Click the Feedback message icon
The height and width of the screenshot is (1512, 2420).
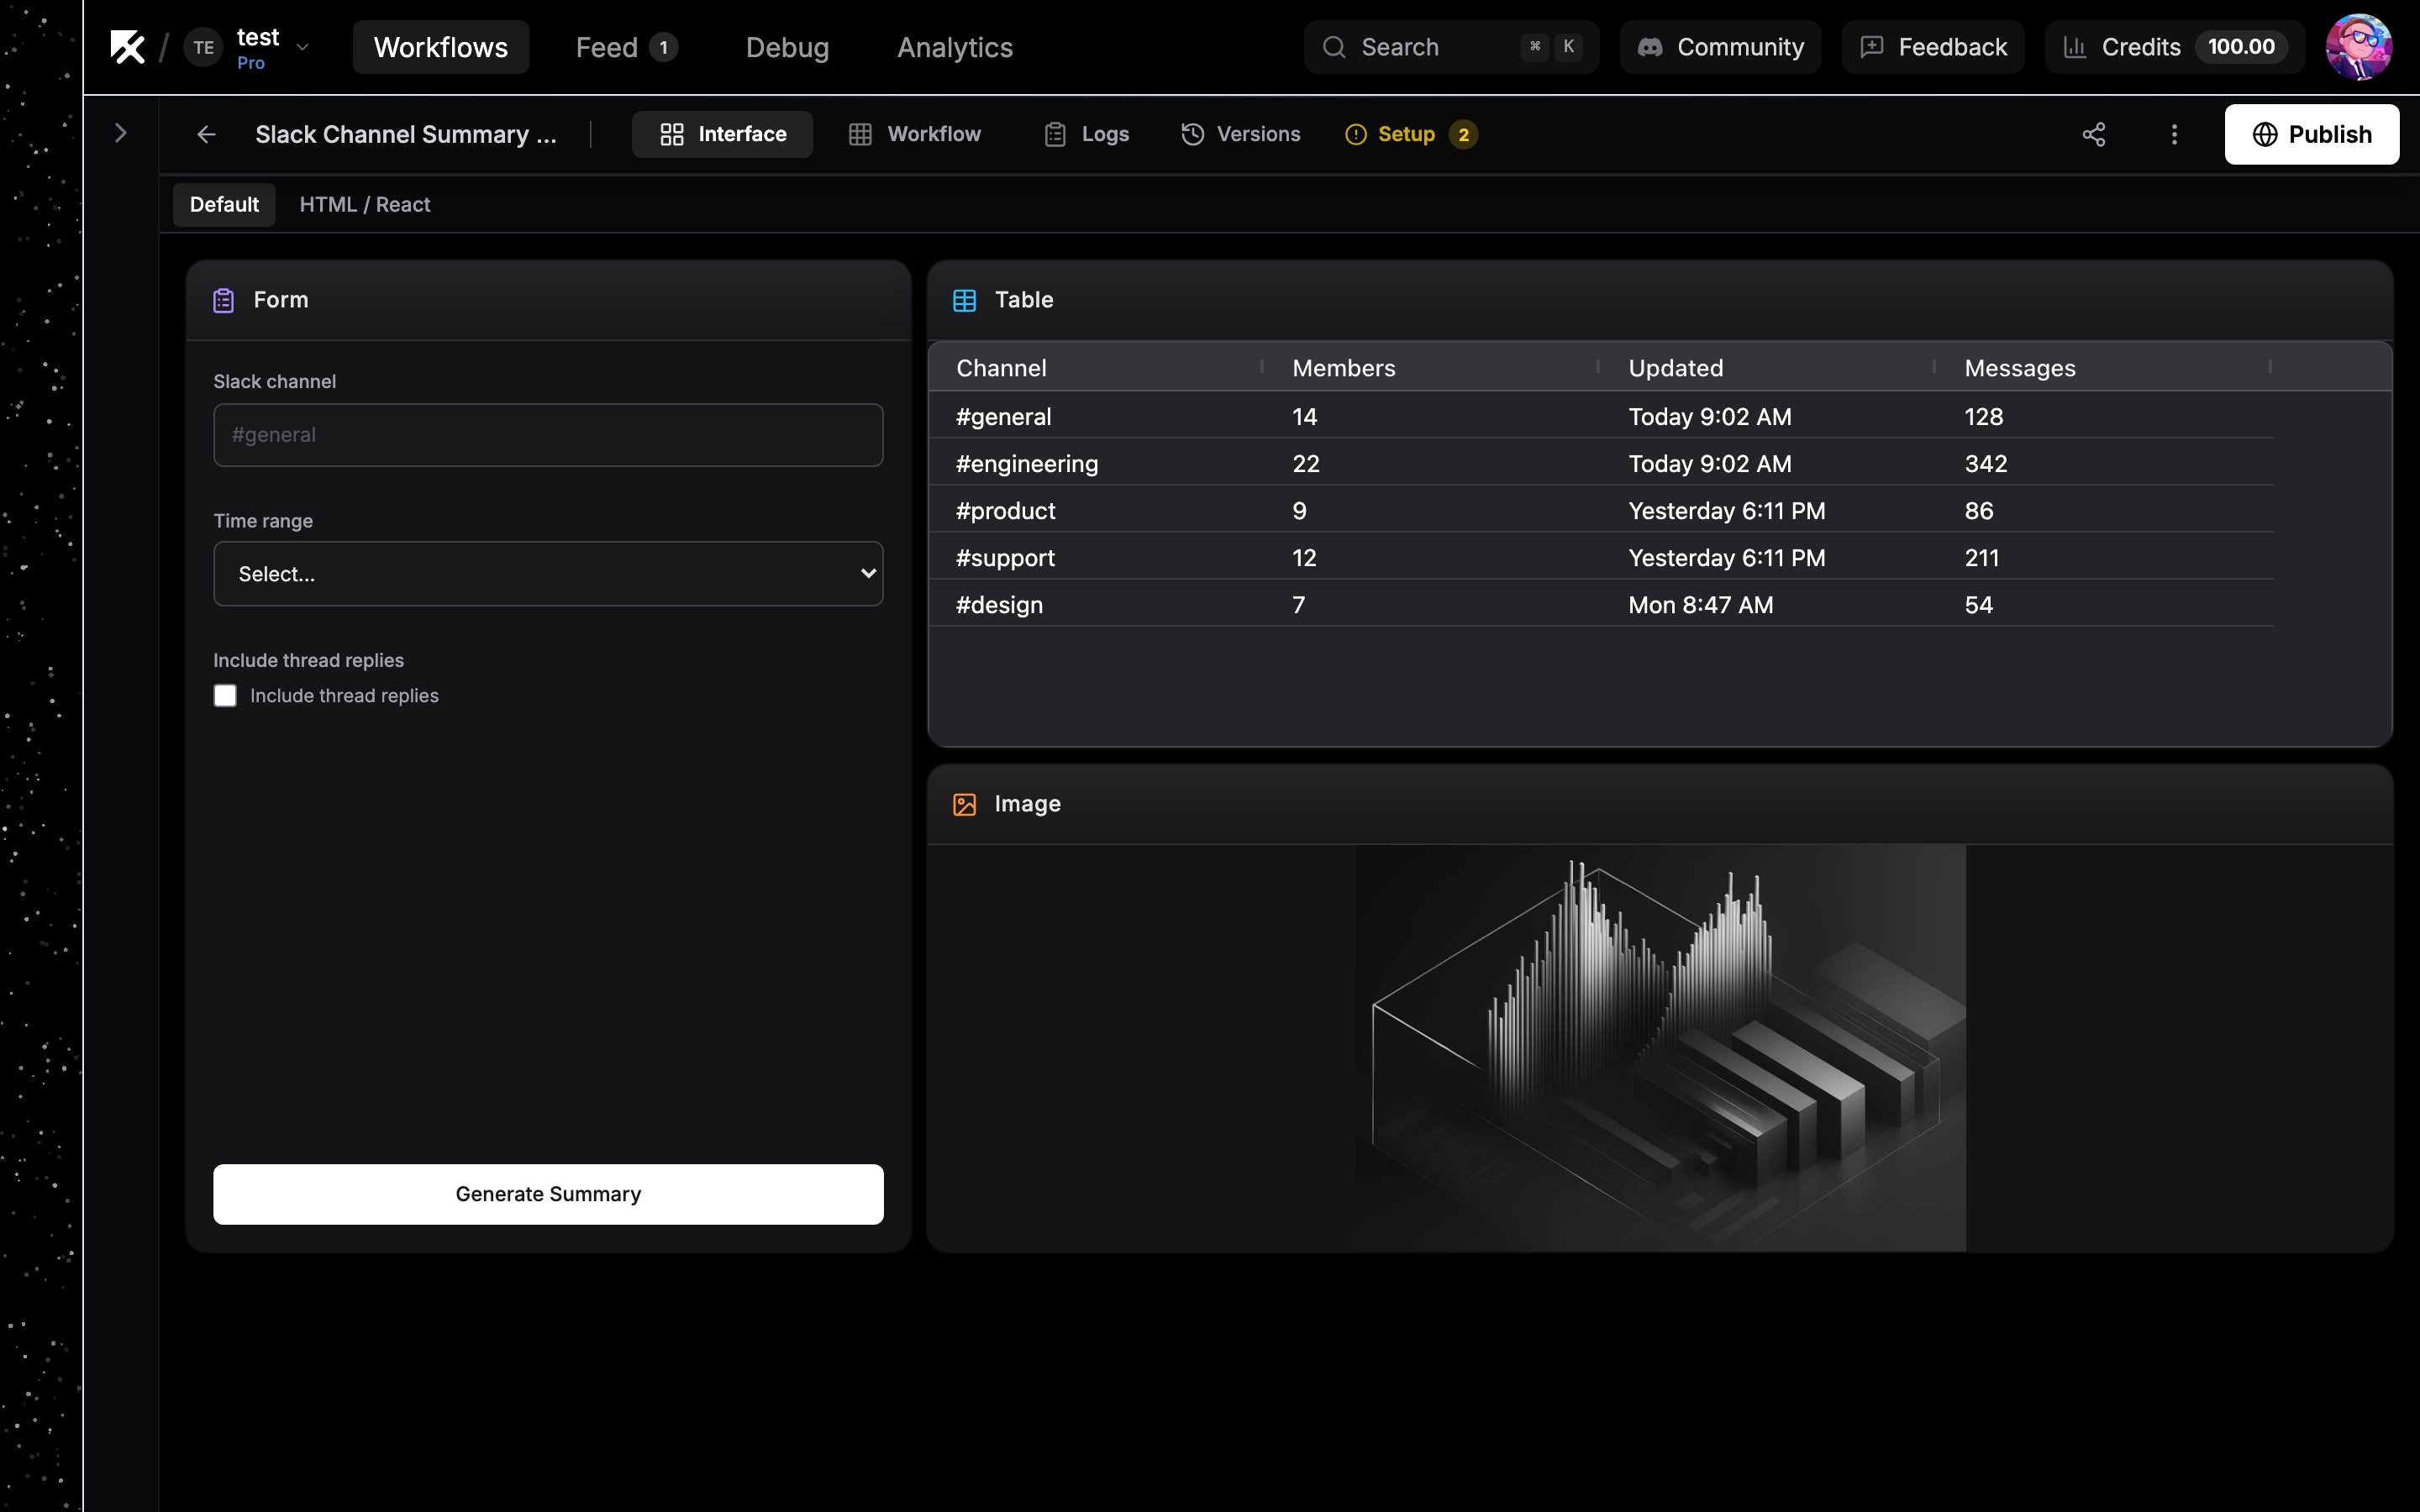[1871, 47]
